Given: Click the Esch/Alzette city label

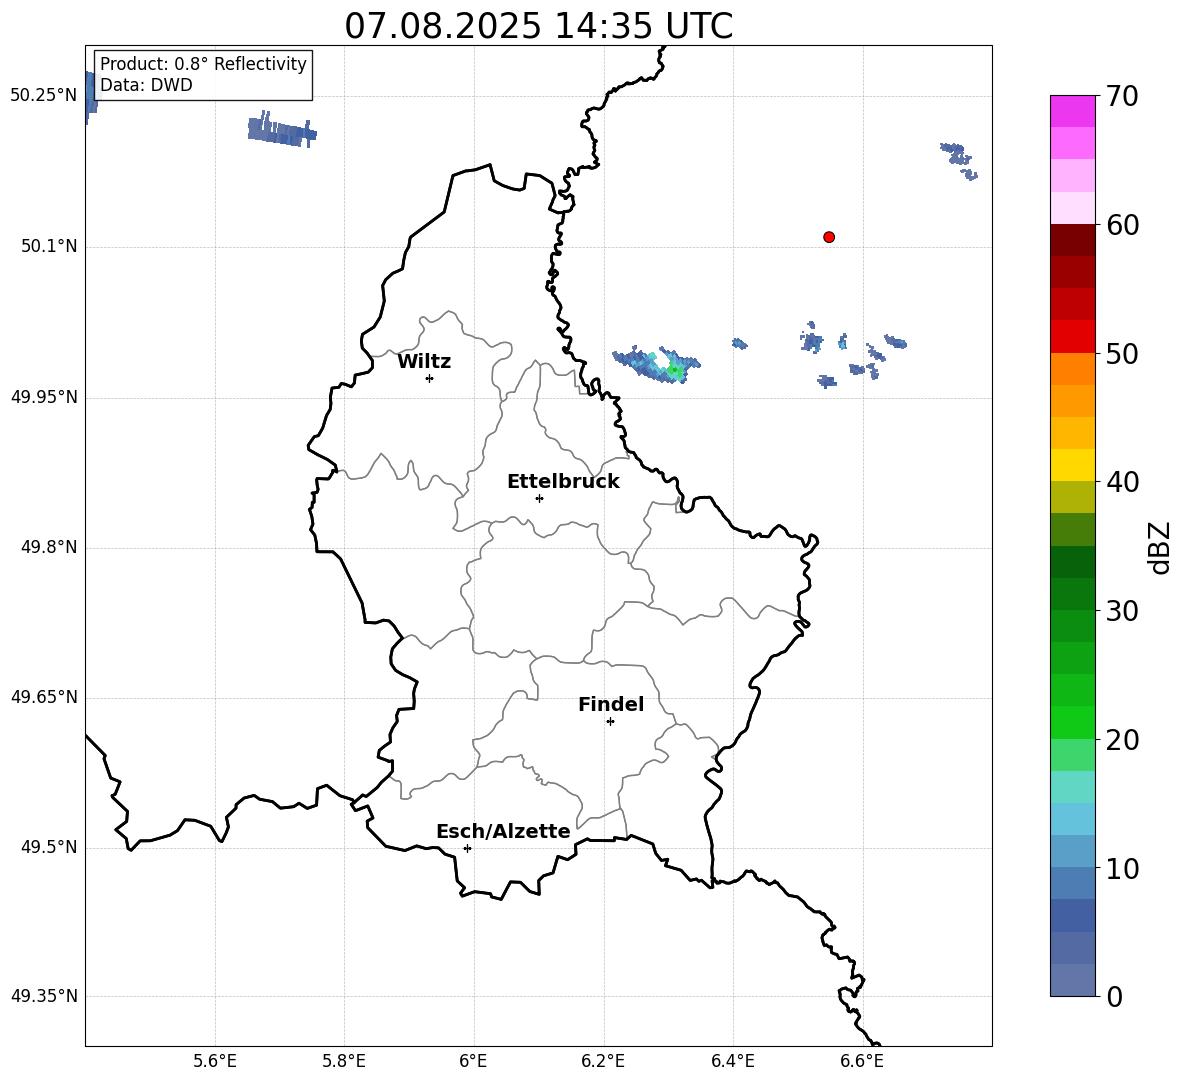Looking at the screenshot, I should [504, 831].
